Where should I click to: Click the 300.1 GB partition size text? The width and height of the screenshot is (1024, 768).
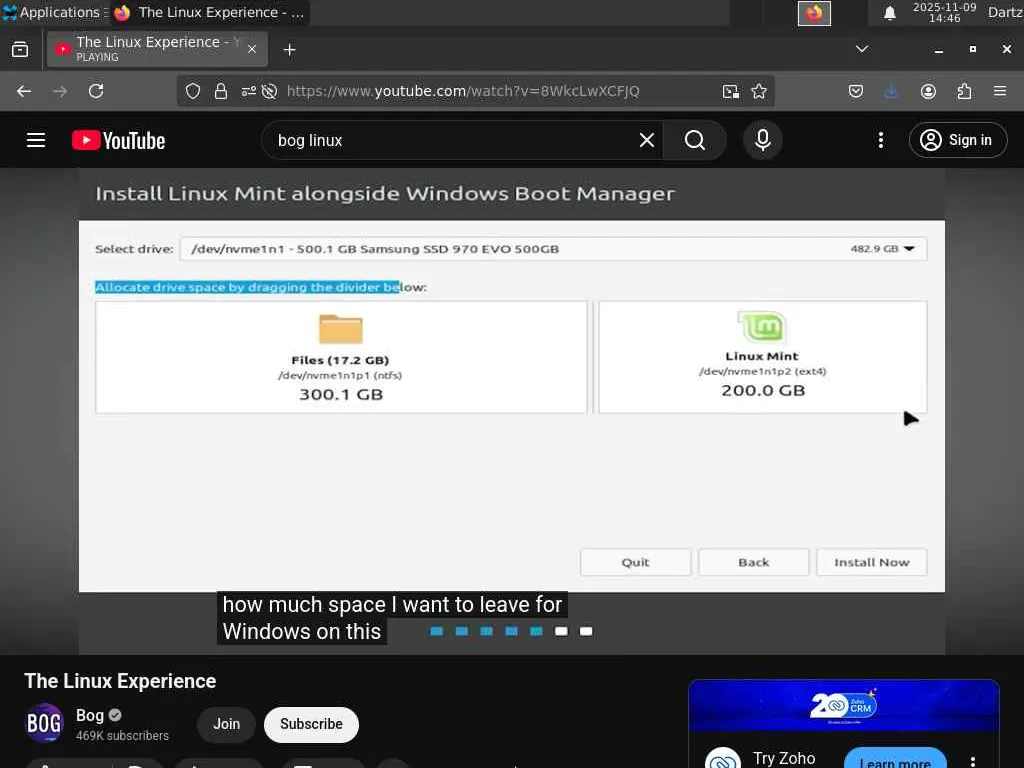coord(341,394)
